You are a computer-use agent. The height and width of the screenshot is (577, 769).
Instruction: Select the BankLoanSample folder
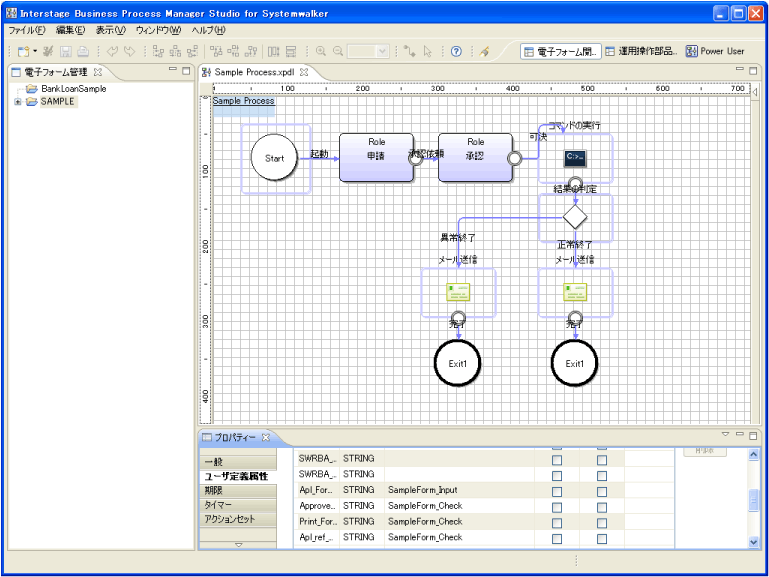pos(67,89)
